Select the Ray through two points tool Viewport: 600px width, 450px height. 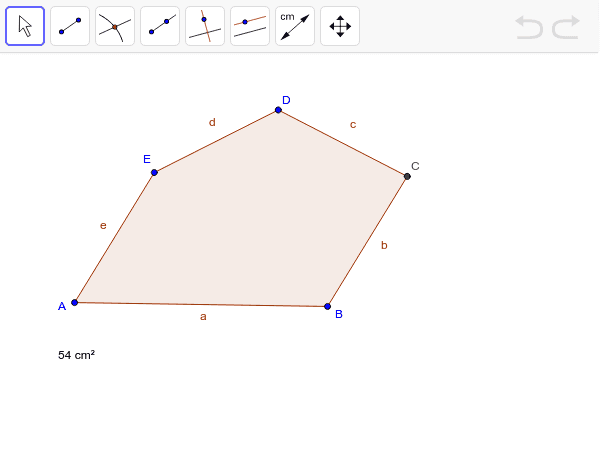coord(160,26)
